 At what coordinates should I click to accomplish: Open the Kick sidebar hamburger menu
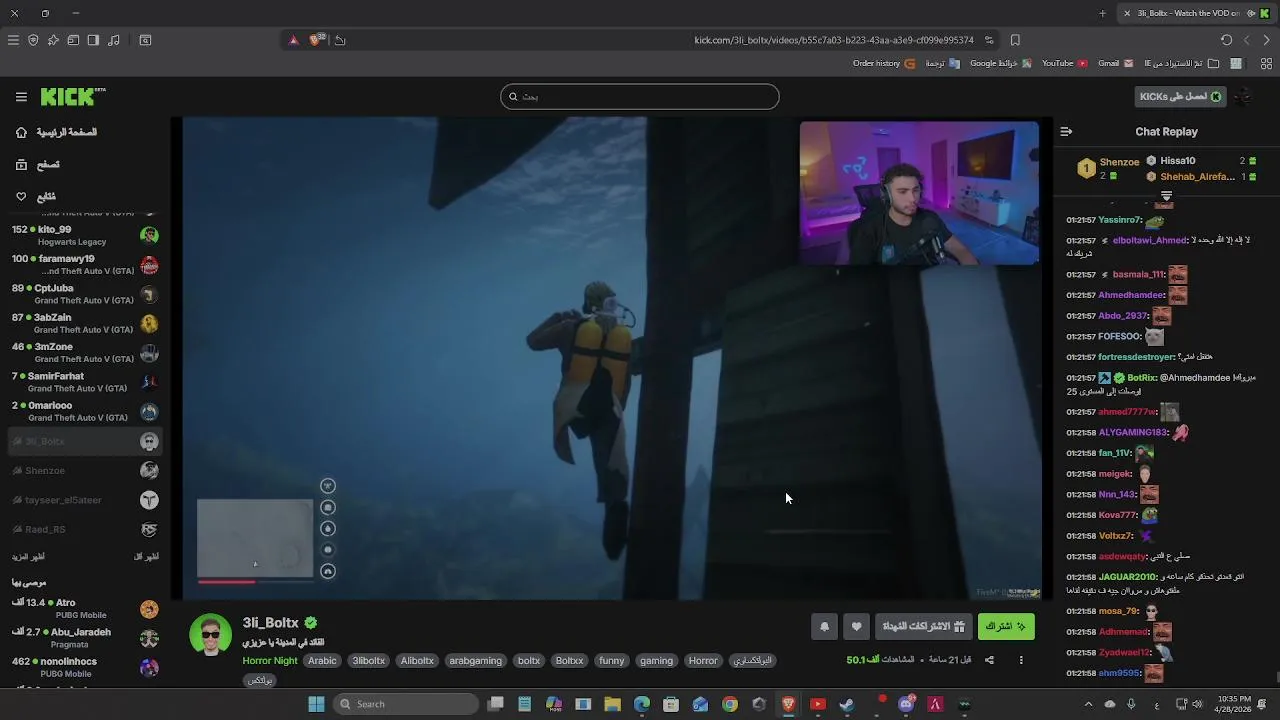click(21, 97)
